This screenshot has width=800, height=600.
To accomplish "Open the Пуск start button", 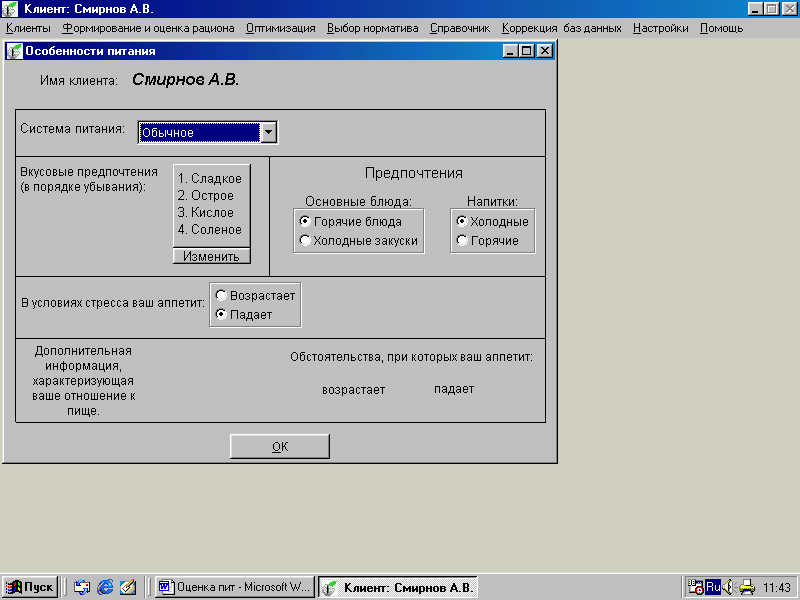I will pyautogui.click(x=30, y=587).
